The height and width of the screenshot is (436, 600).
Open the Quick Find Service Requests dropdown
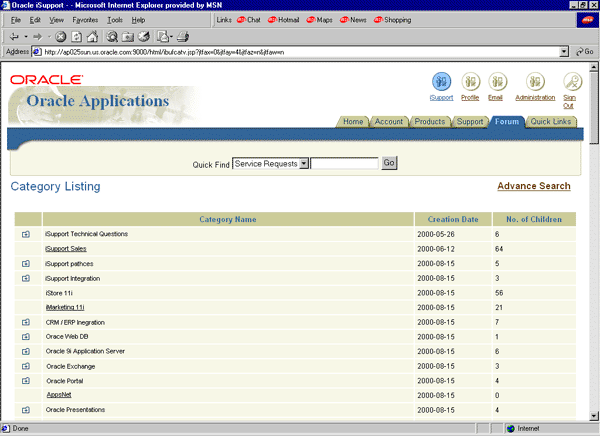[304, 163]
